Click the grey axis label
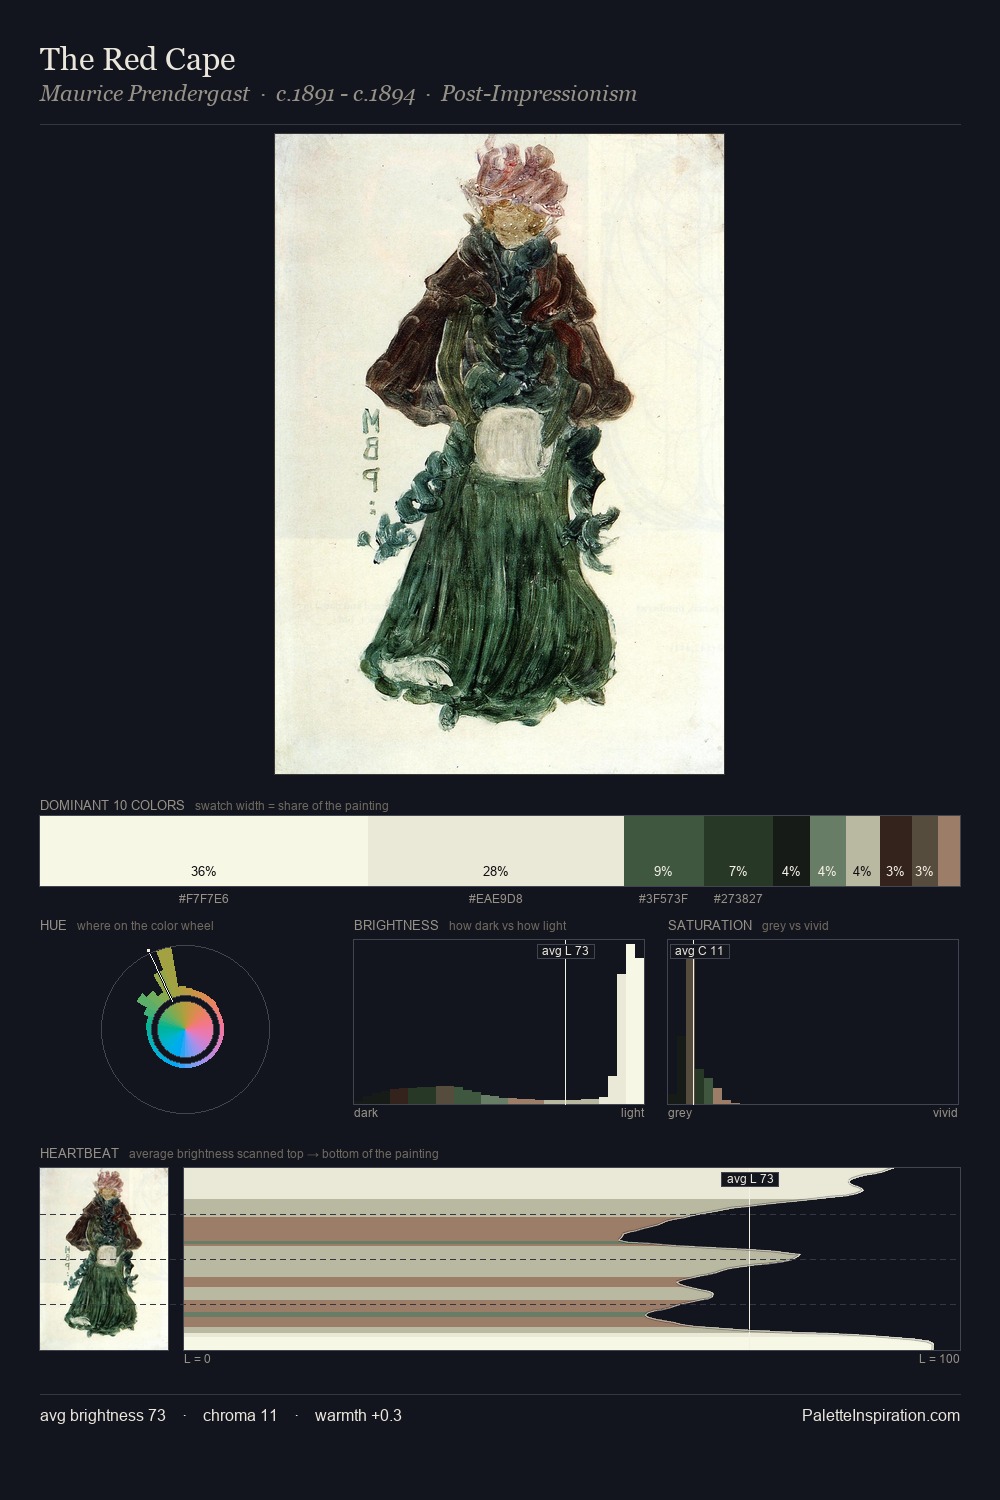The height and width of the screenshot is (1500, 1000). 680,1113
